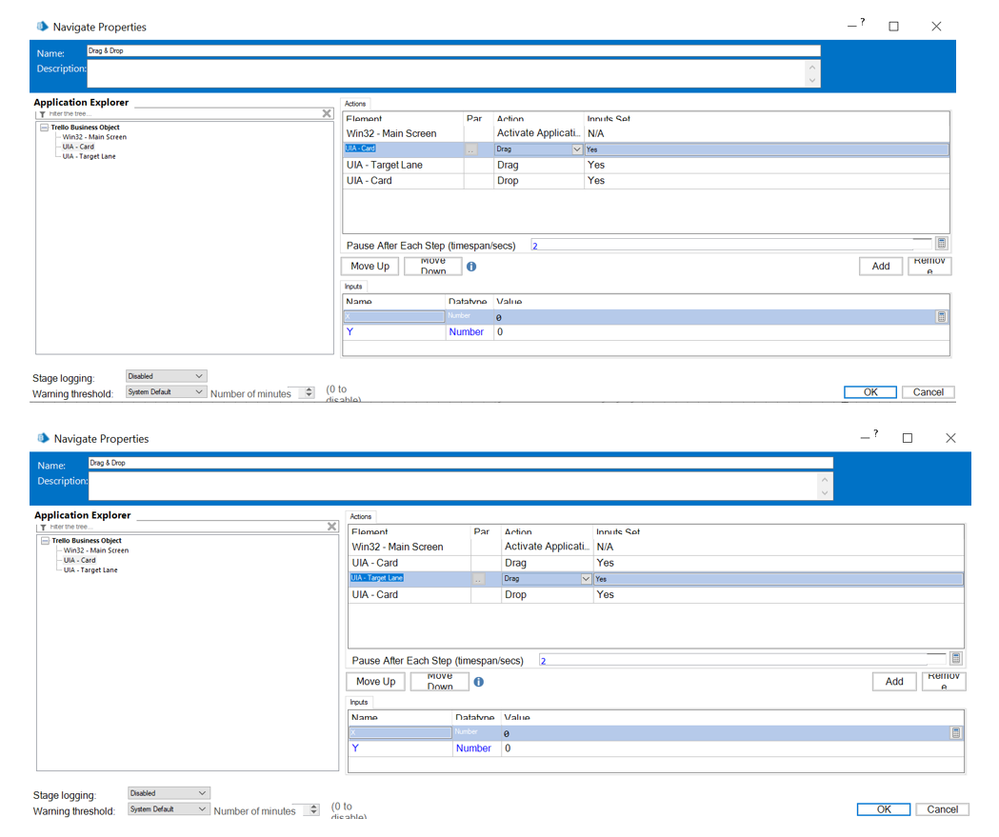This screenshot has height=837, width=999.
Task: Click Add button in bottom dialog
Action: (x=894, y=682)
